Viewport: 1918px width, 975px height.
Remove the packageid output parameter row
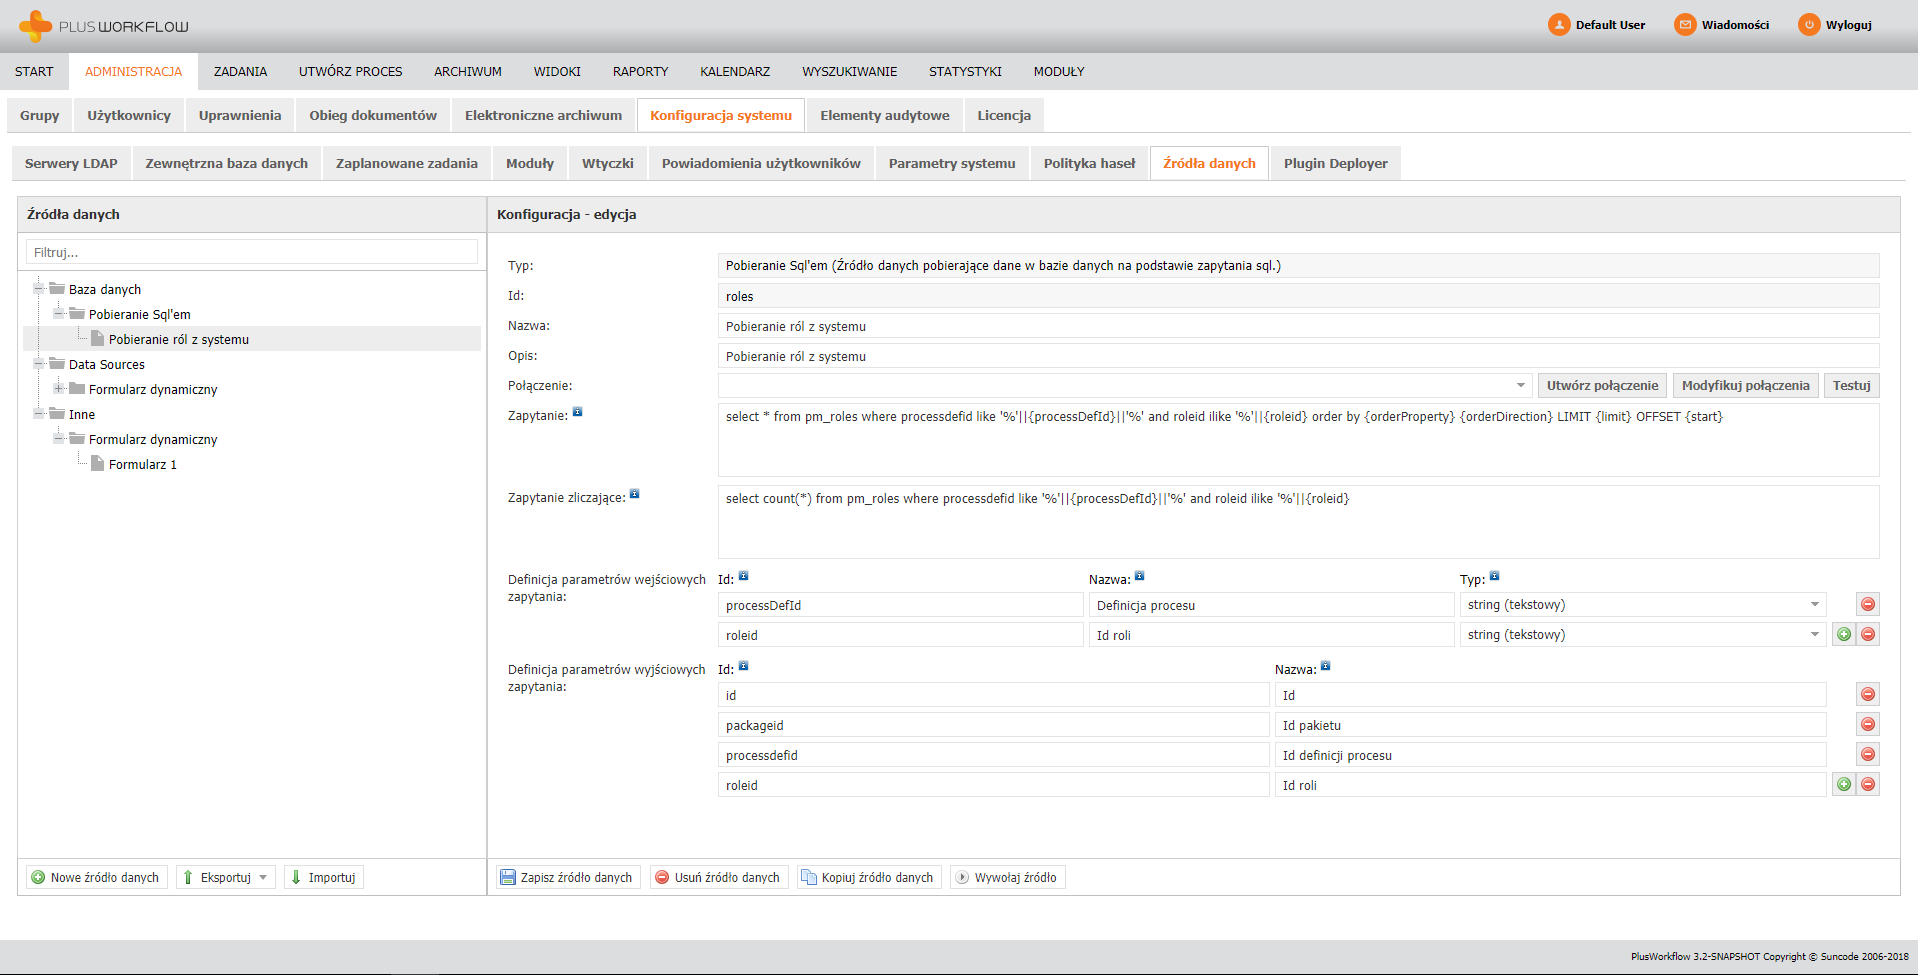[1867, 724]
